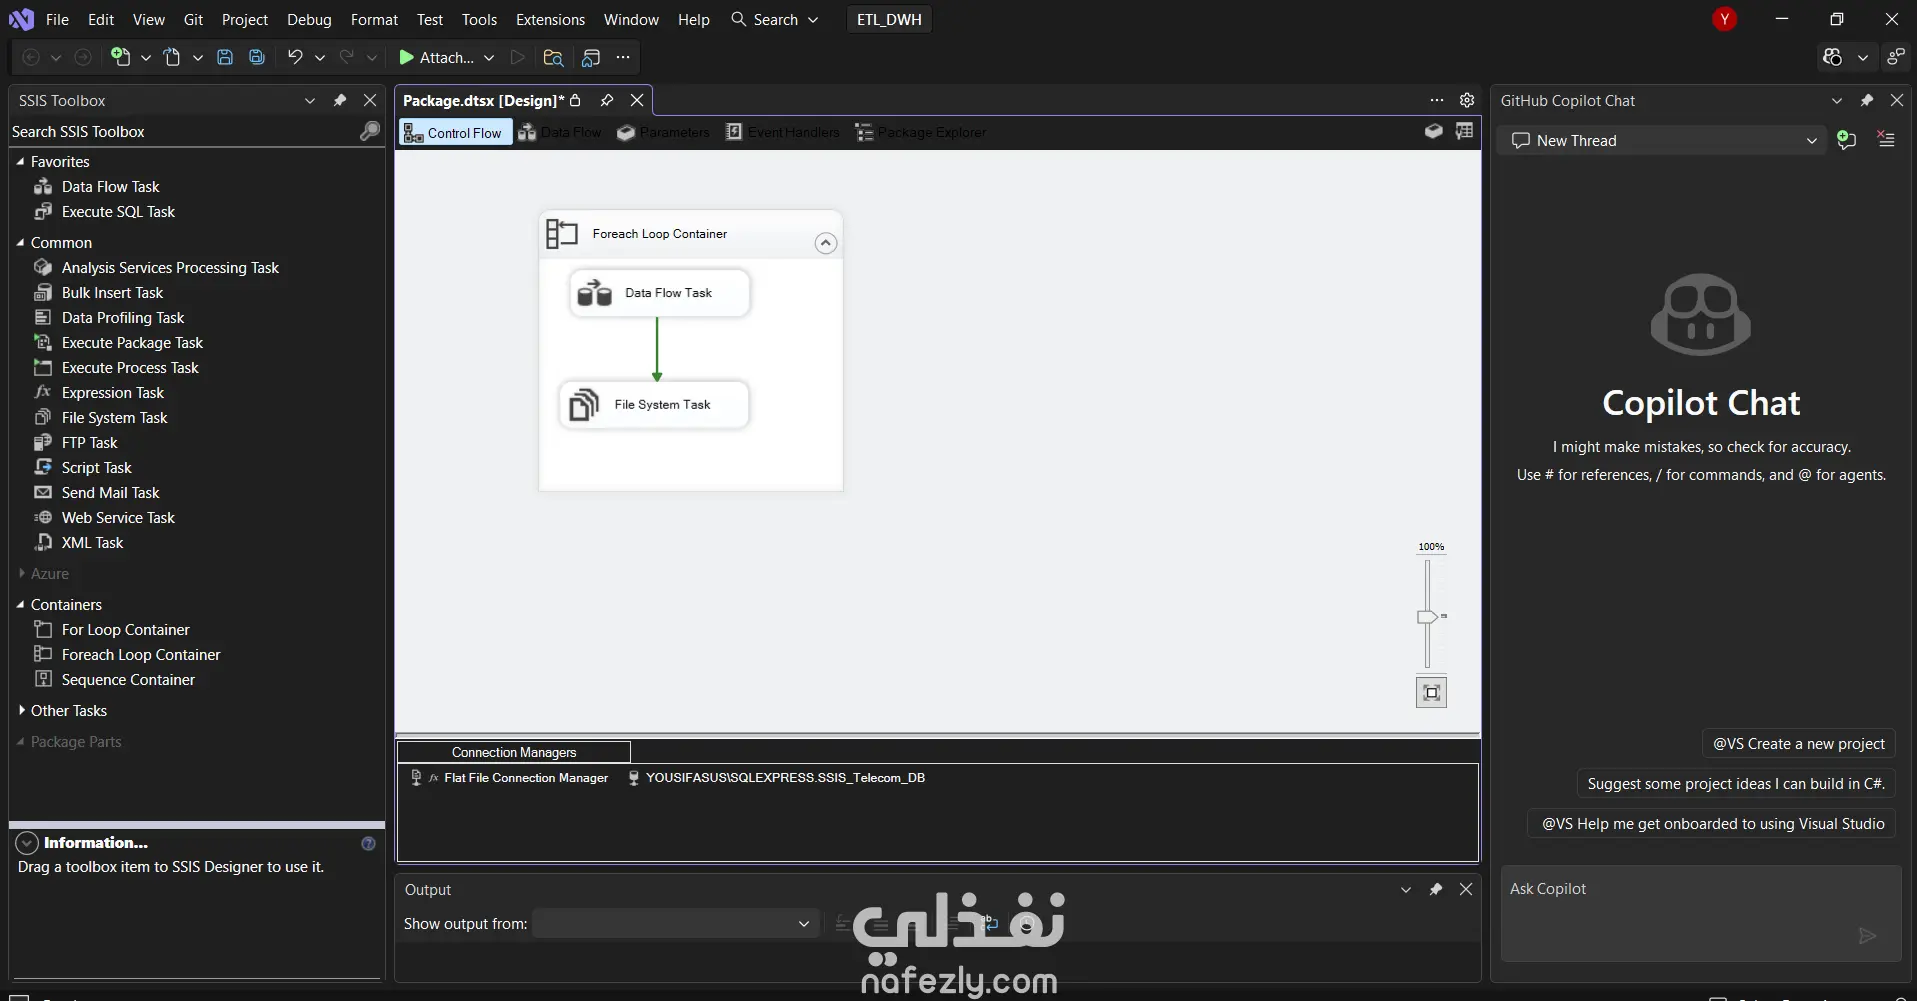1917x1001 pixels.
Task: Select Script Task in toolbox
Action: pyautogui.click(x=96, y=468)
